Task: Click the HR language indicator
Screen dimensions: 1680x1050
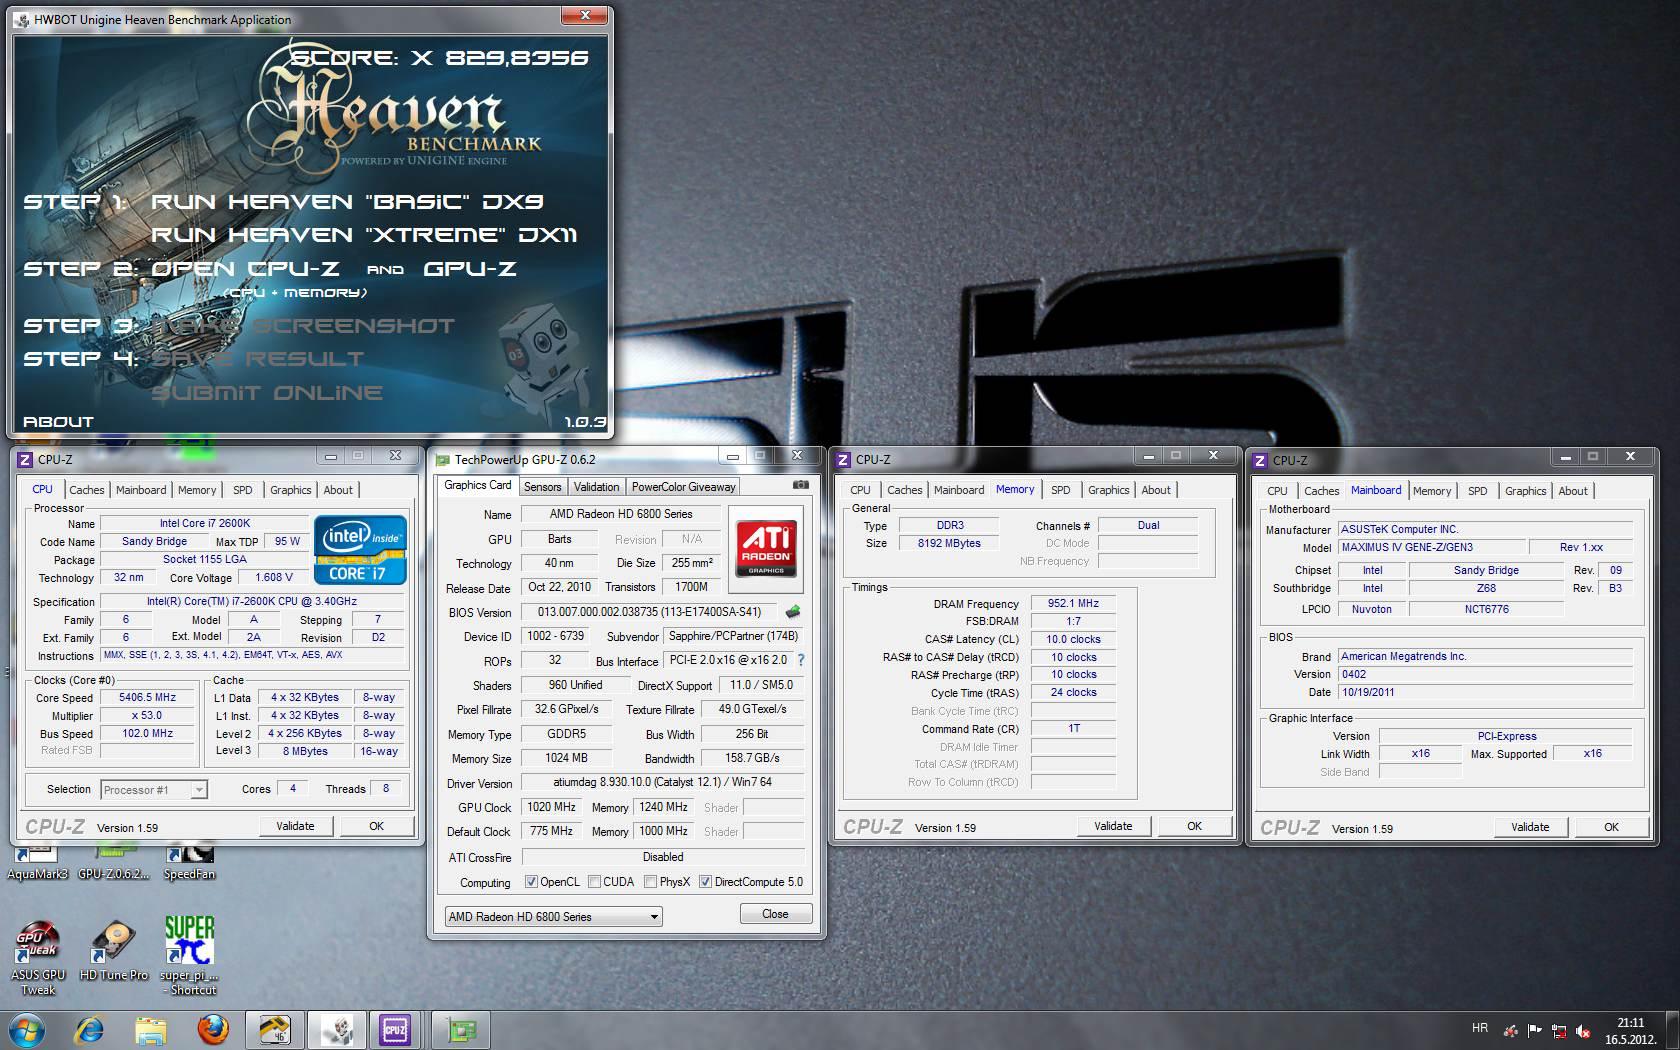Action: (x=1480, y=1028)
